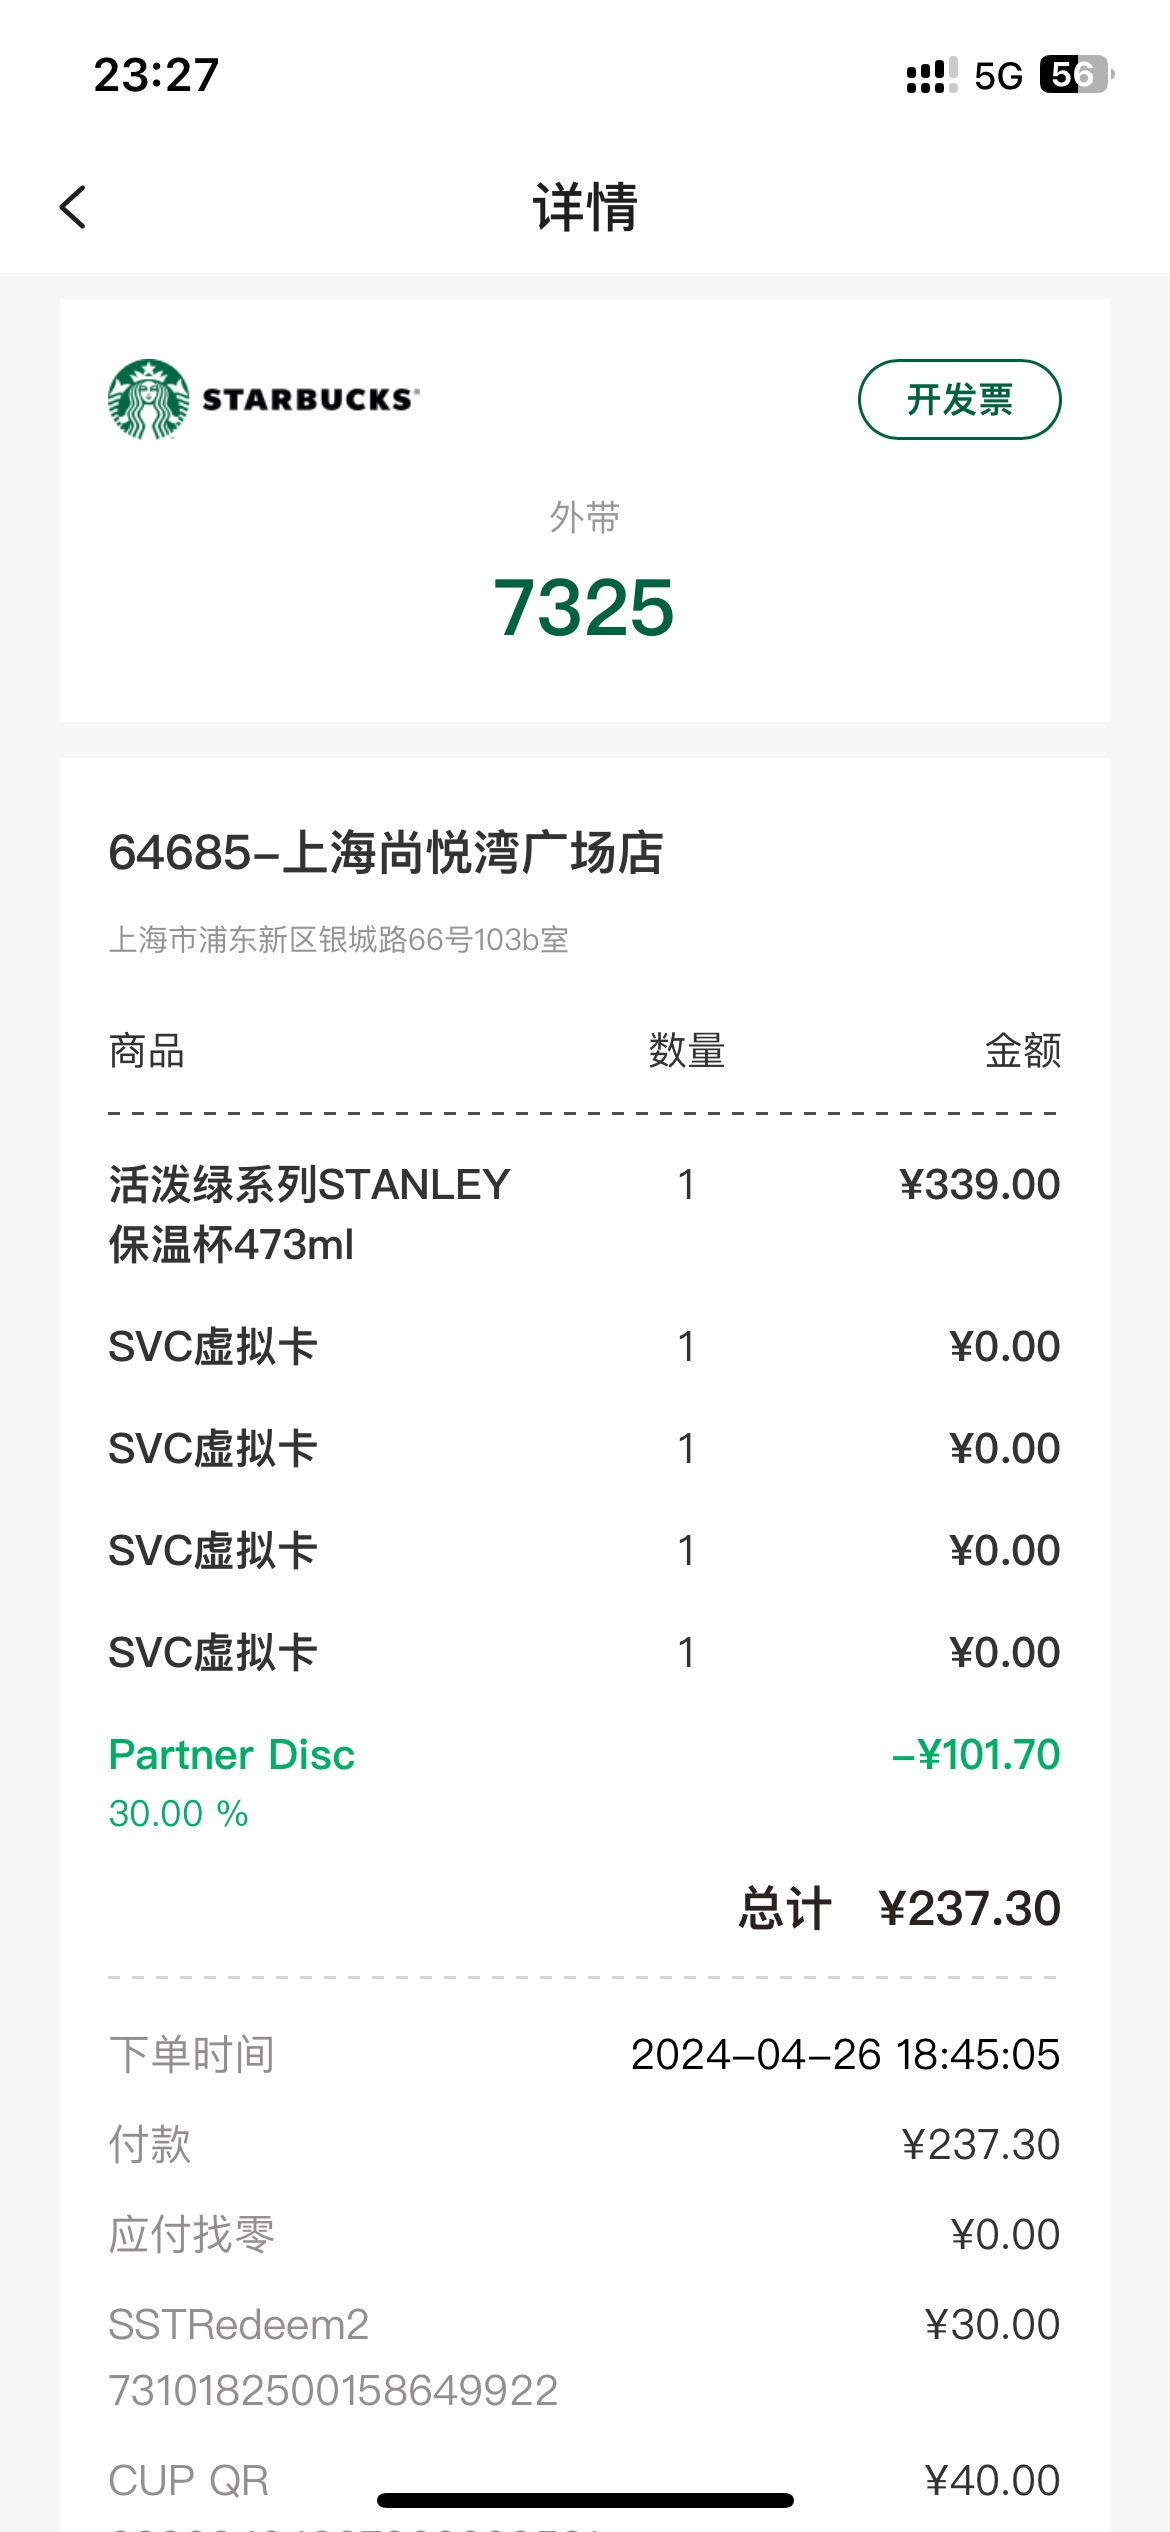Select pickup number 7325
This screenshot has width=1170, height=2532.
[584, 607]
